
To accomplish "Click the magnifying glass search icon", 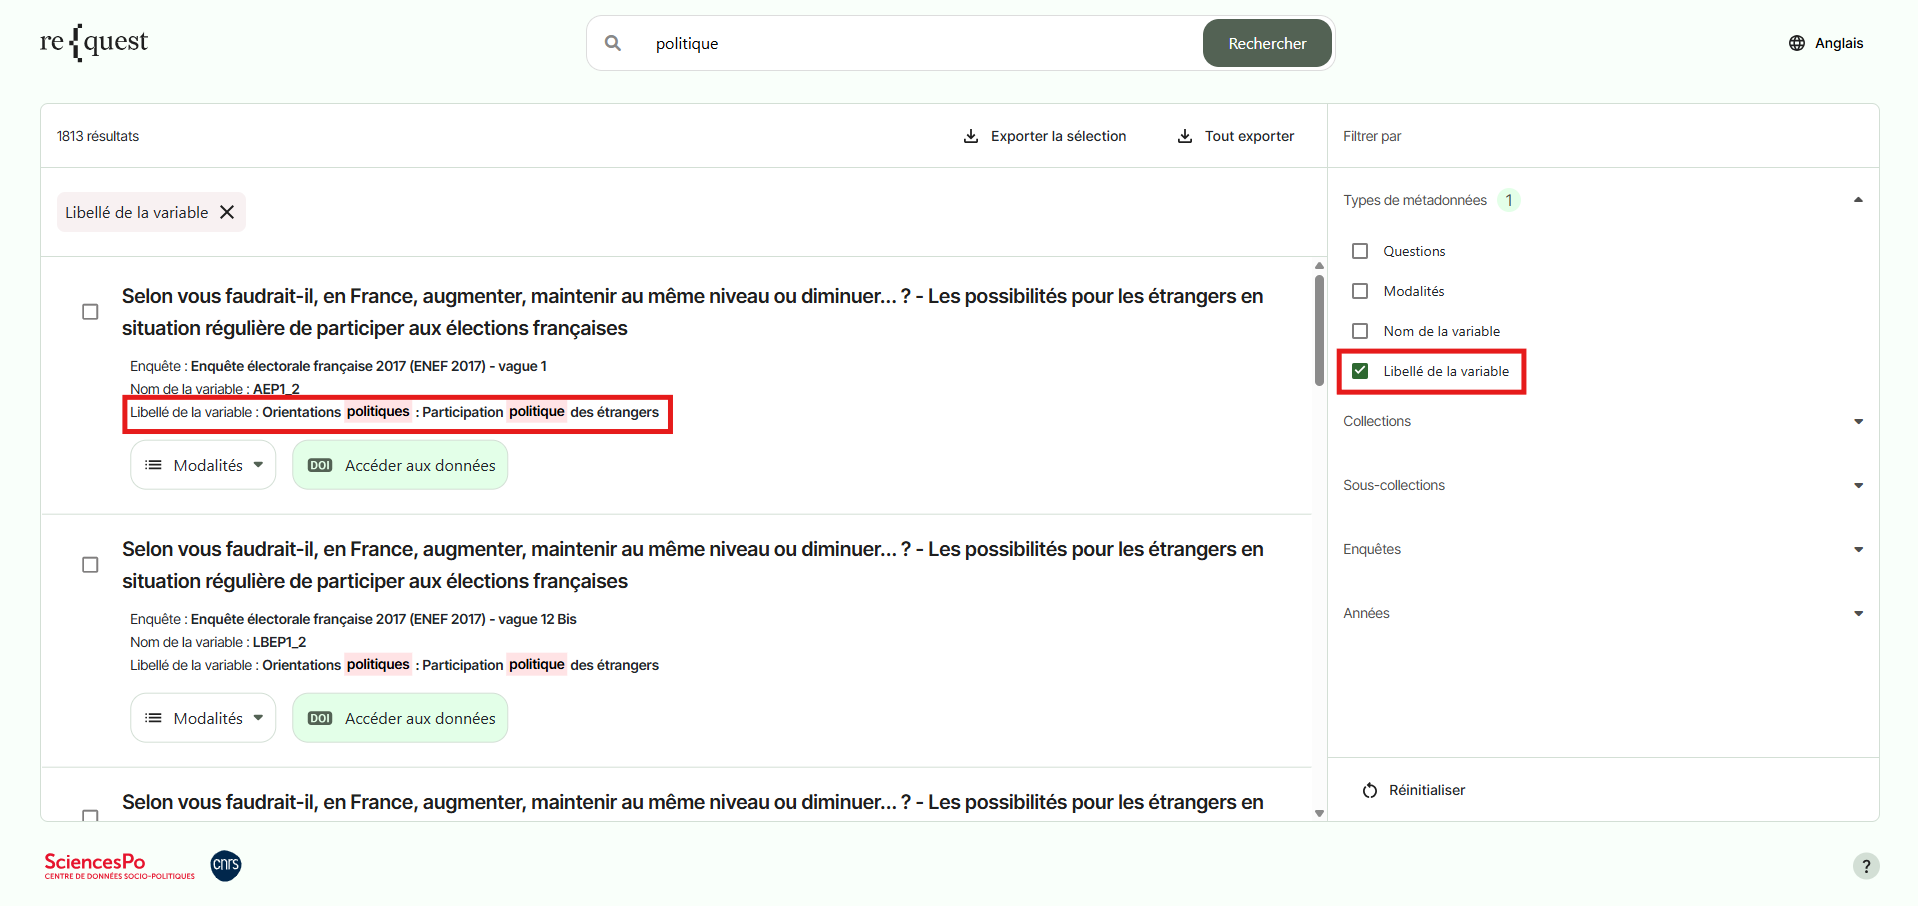I will click(x=613, y=43).
